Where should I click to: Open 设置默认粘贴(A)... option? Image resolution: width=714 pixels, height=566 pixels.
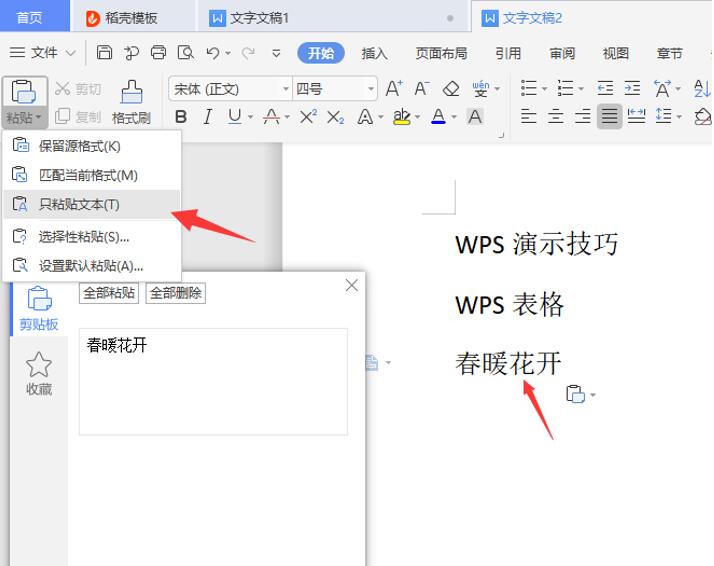point(92,266)
